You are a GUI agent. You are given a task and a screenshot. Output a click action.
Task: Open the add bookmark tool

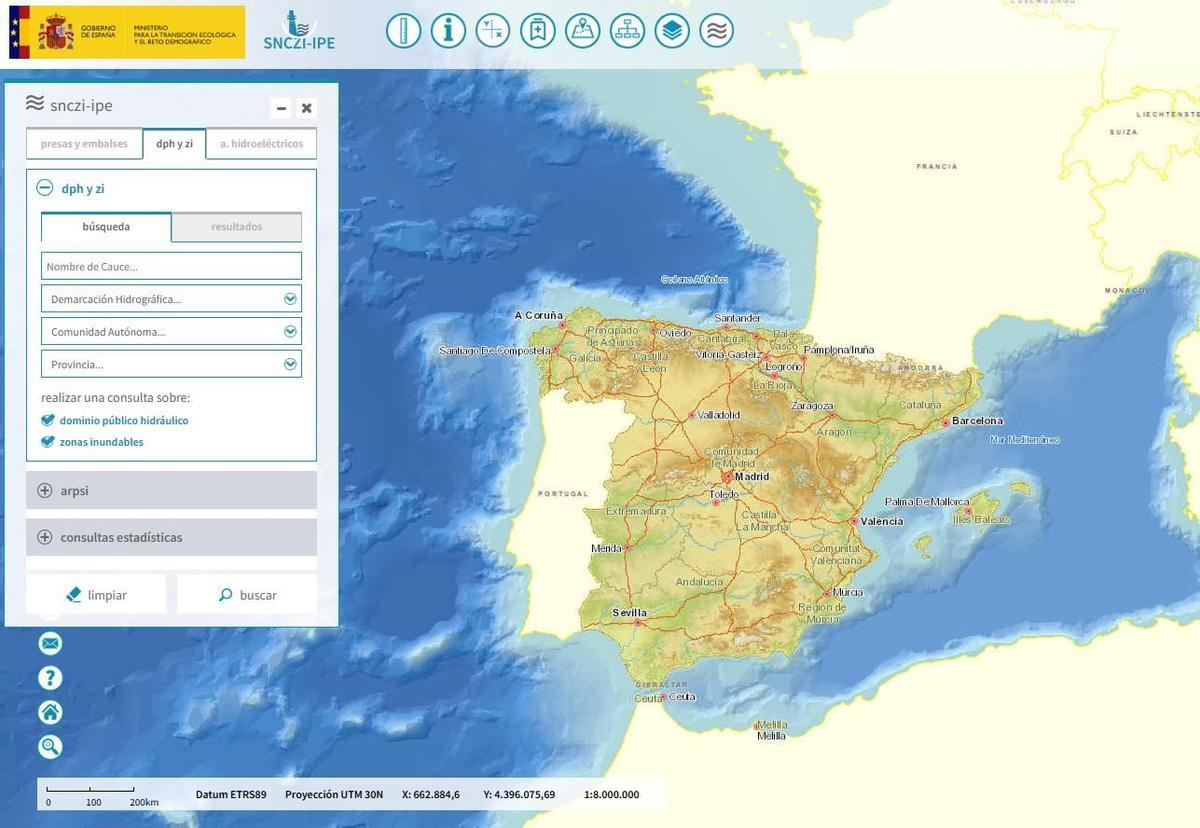[538, 30]
